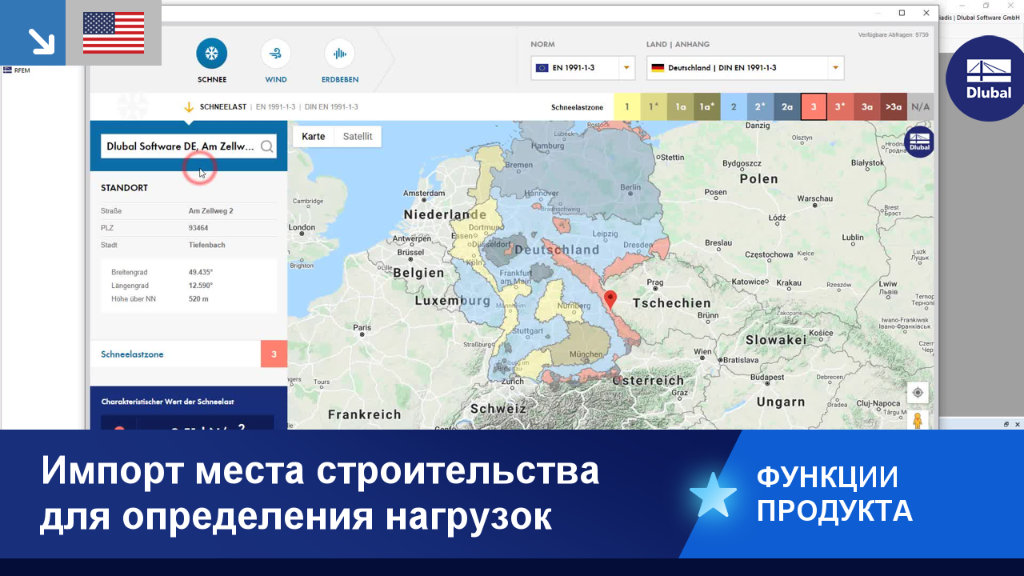This screenshot has height=576, width=1024.
Task: Select snow zone 2a color swatch
Action: (x=786, y=107)
